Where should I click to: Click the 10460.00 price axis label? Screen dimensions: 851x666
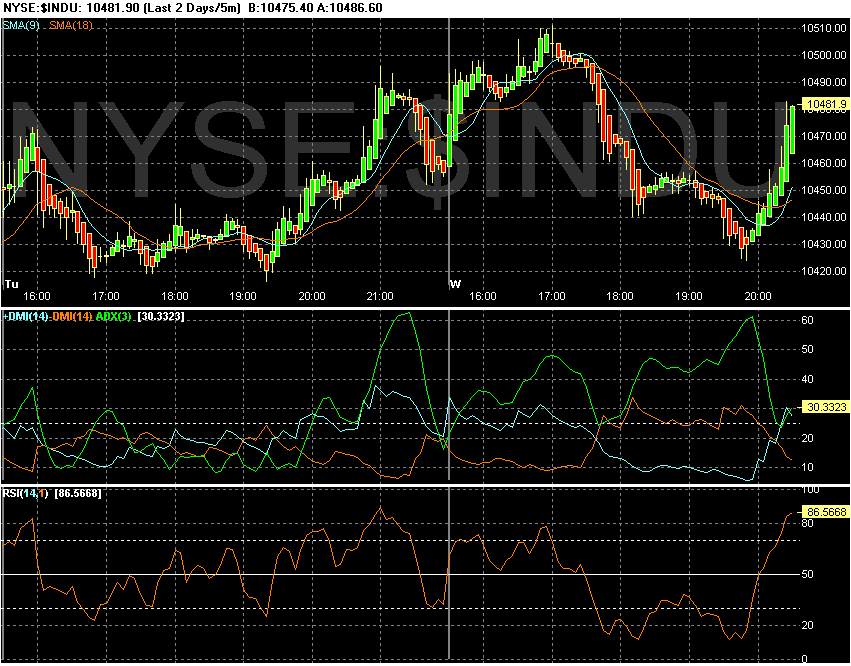[824, 163]
